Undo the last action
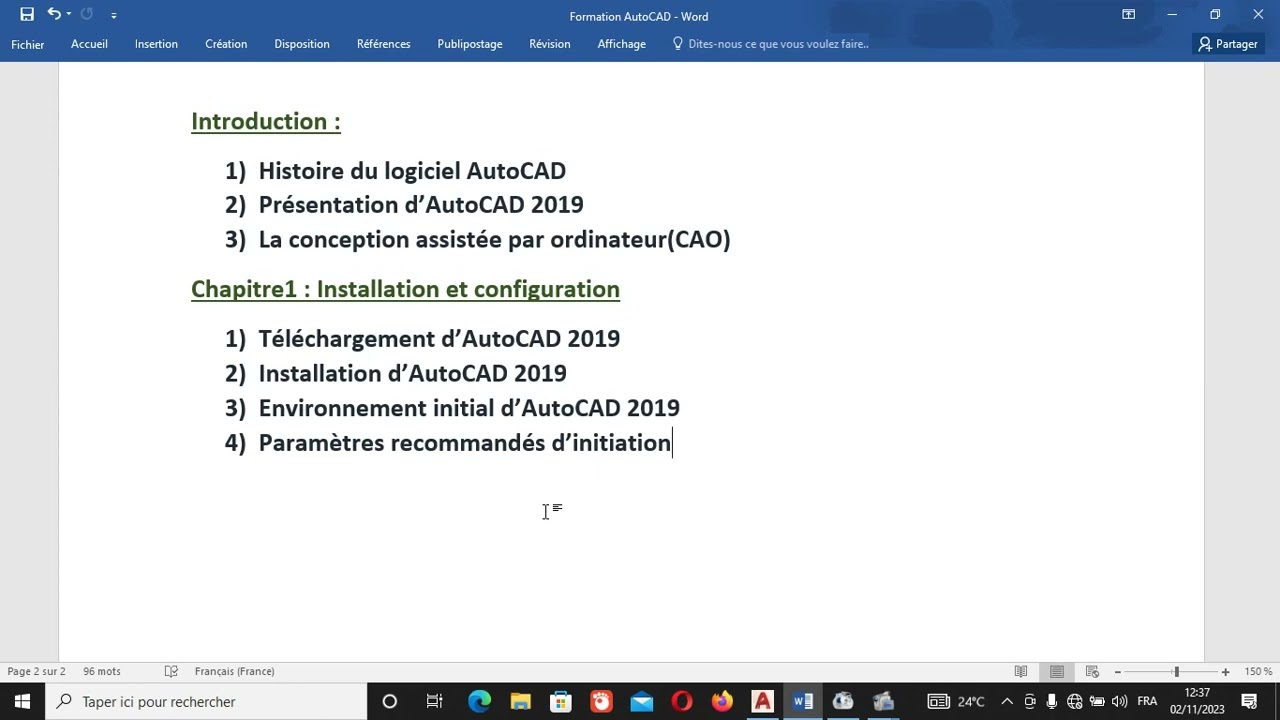1280x720 pixels. 53,15
